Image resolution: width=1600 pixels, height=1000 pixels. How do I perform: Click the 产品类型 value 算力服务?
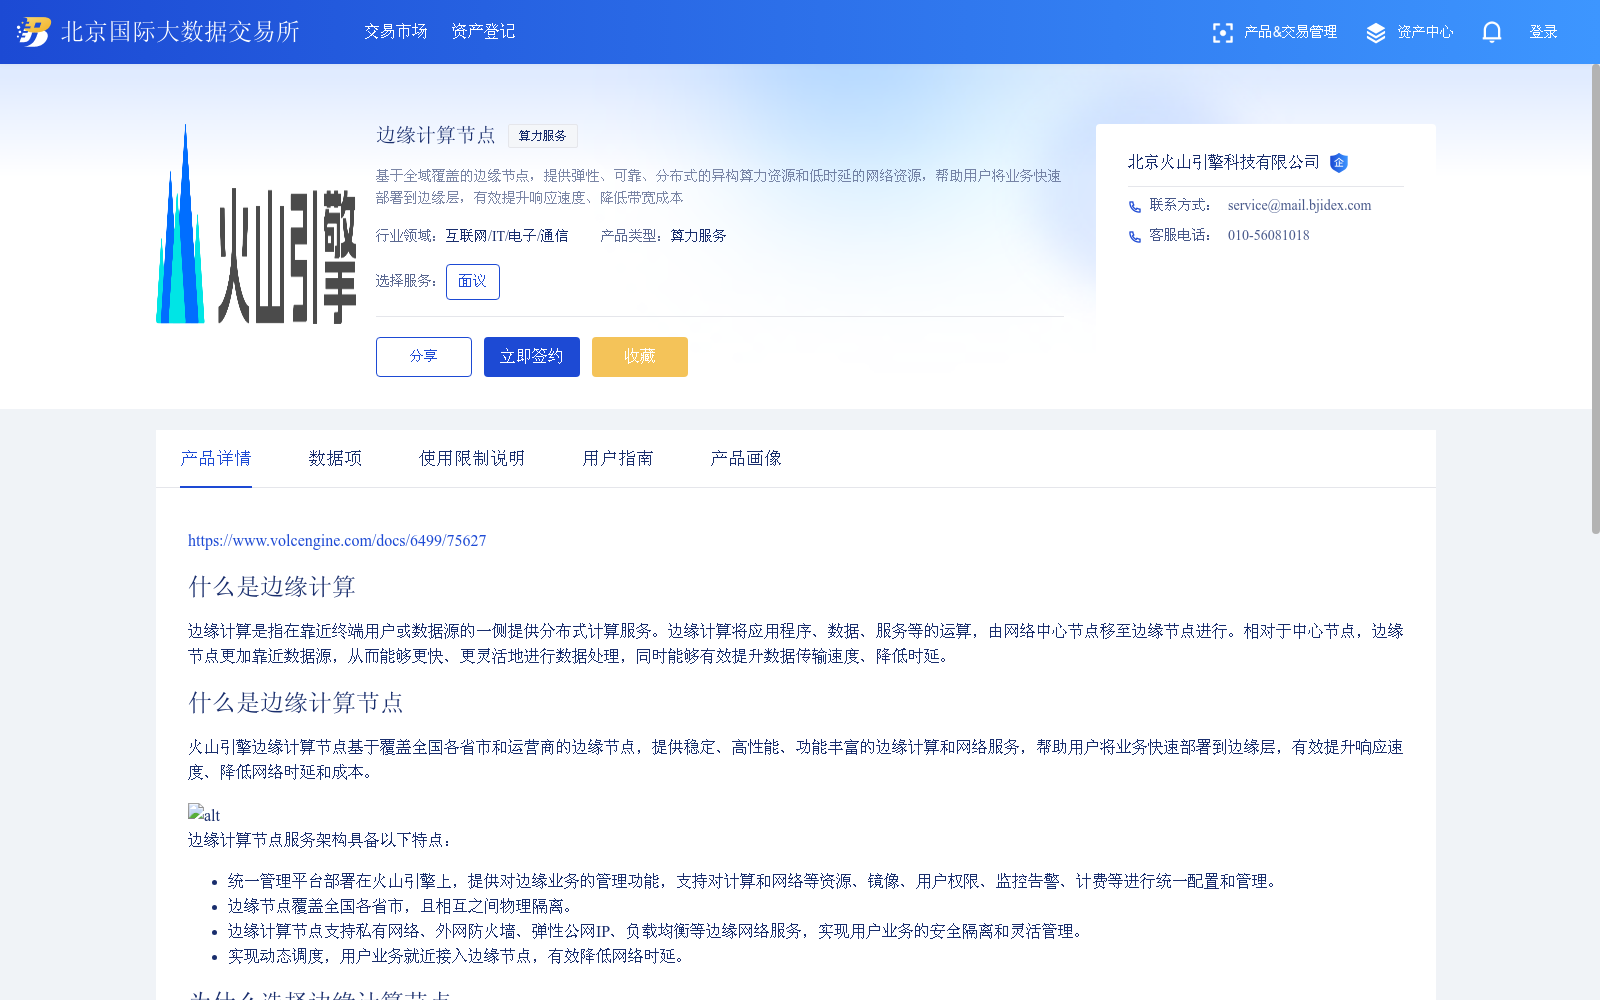pyautogui.click(x=698, y=236)
